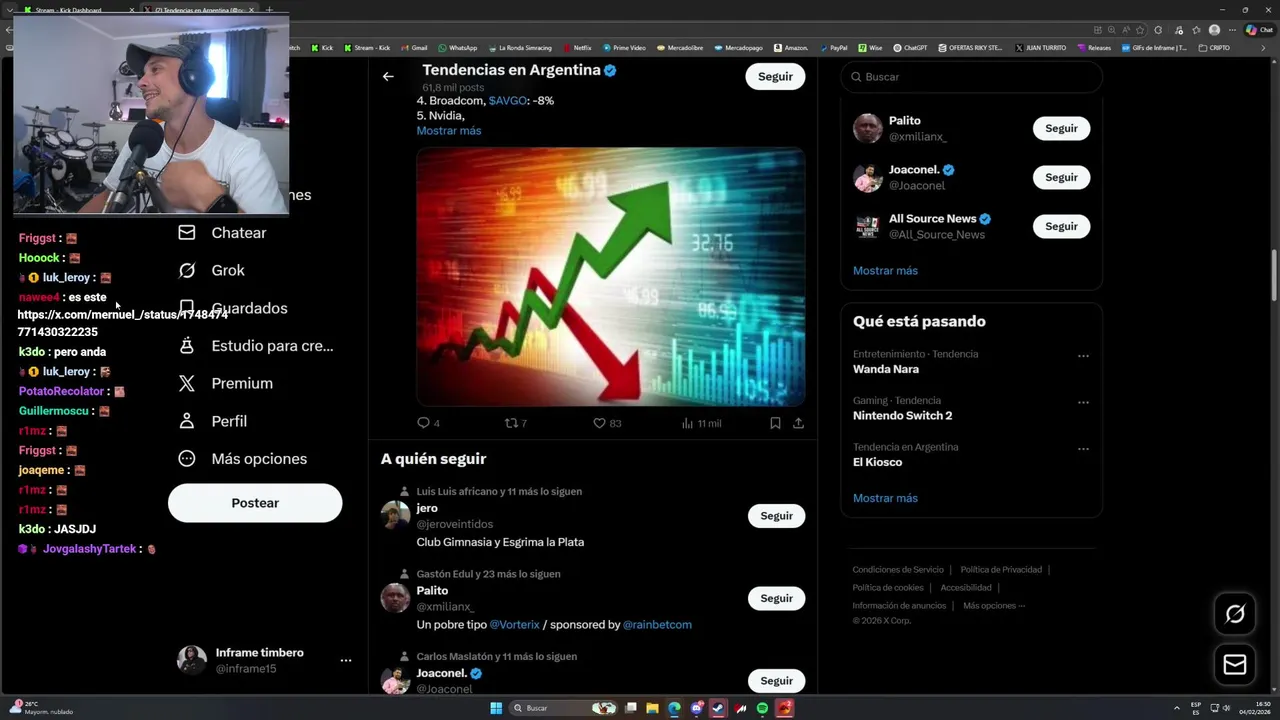Screen dimensions: 1280x720
Task: Go back with the arrow beside Tendencias en Argentina
Action: pos(388,76)
